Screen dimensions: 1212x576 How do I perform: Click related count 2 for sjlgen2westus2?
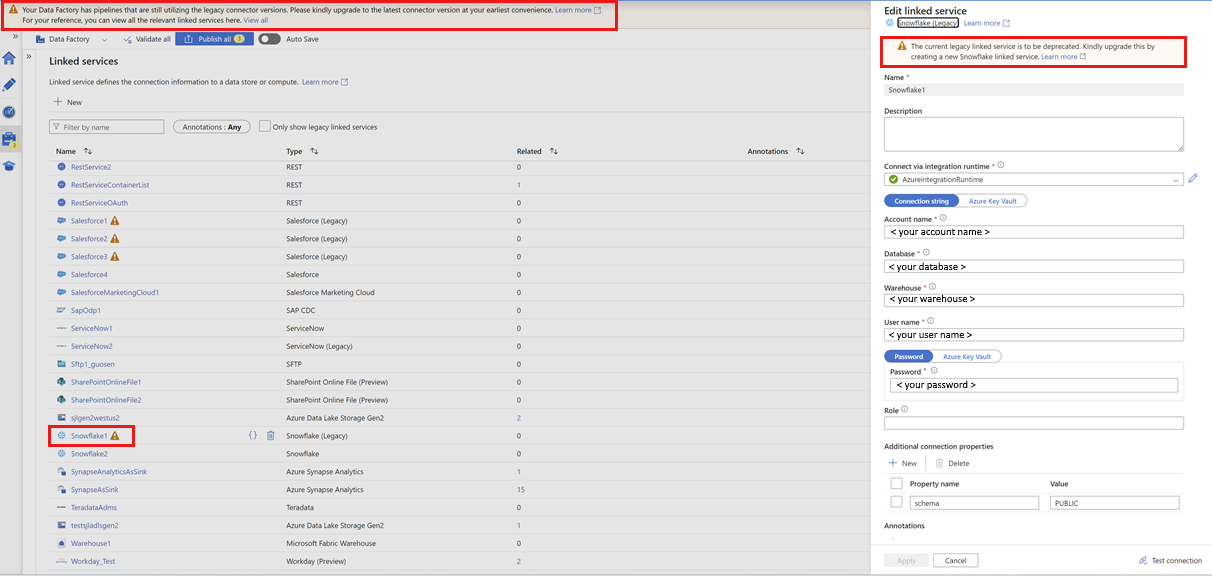519,418
